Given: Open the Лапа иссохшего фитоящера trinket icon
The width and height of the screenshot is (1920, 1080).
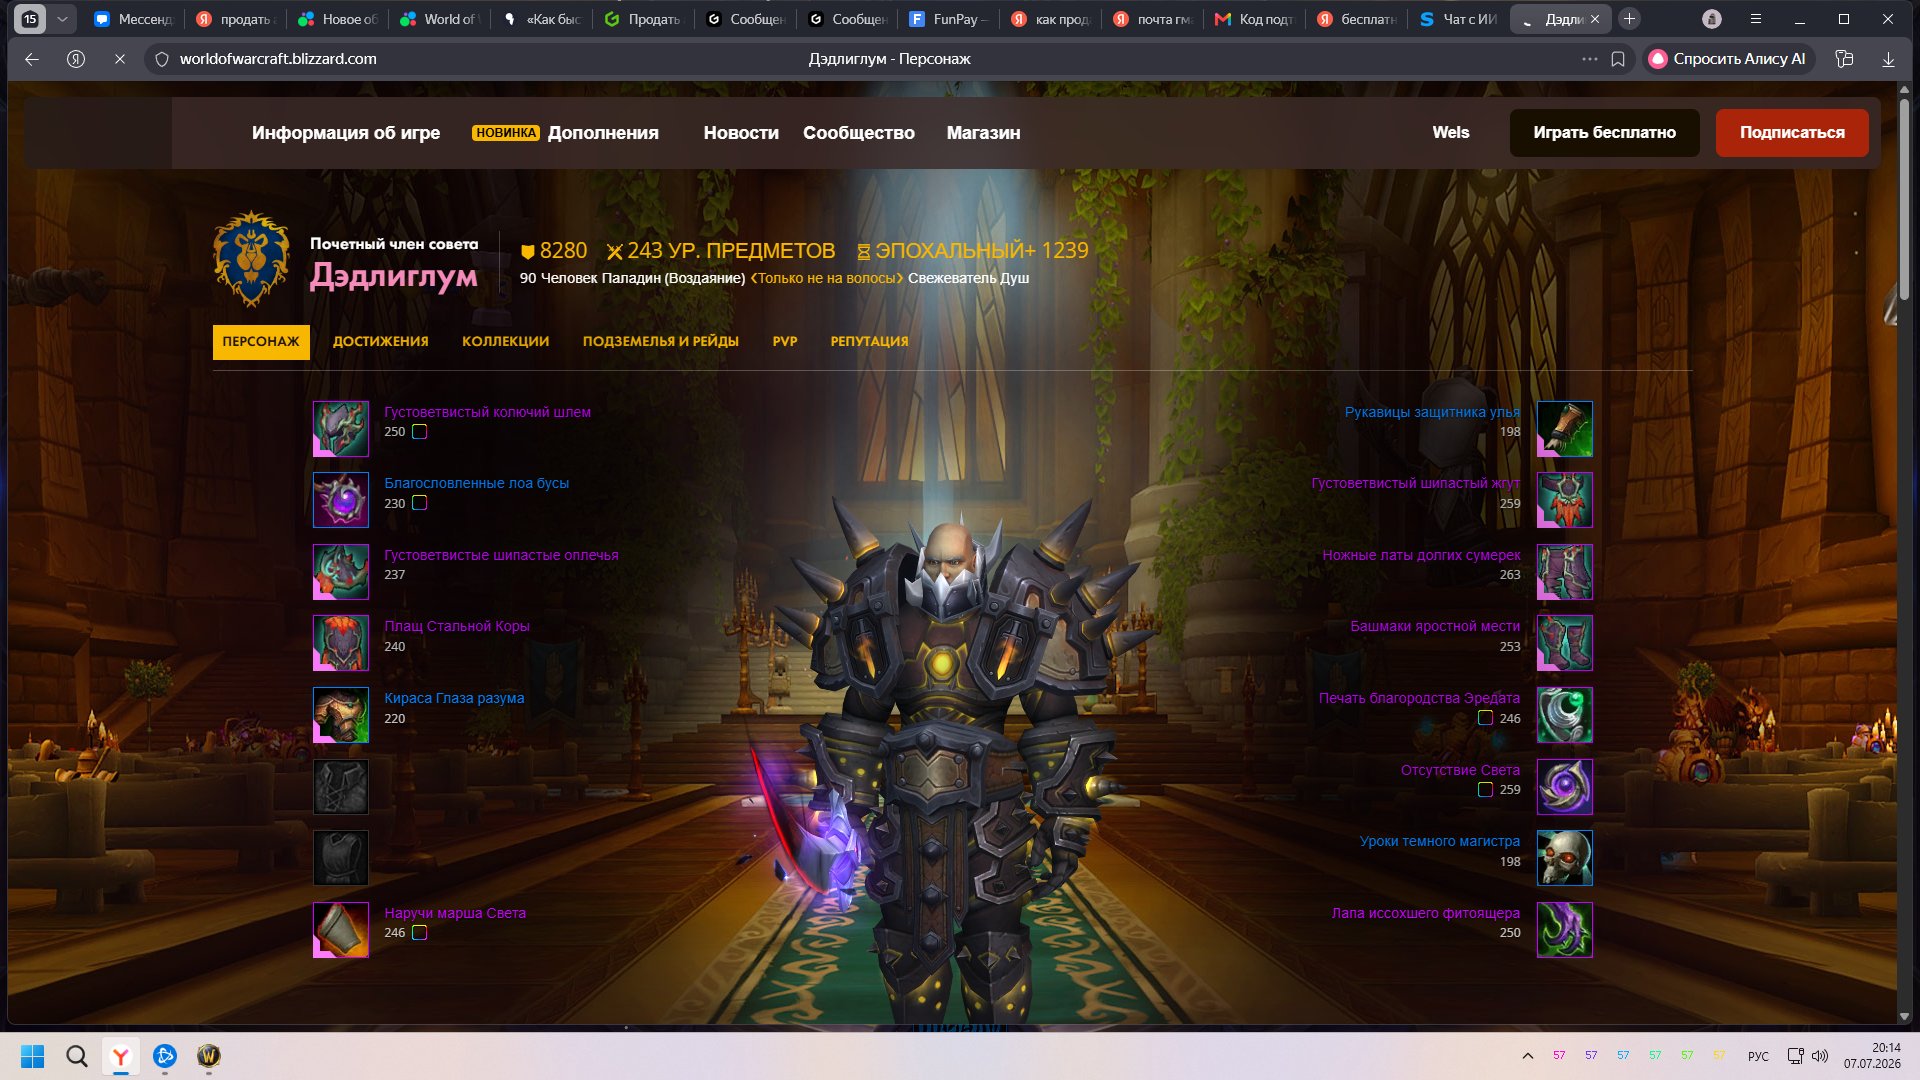Looking at the screenshot, I should point(1565,930).
